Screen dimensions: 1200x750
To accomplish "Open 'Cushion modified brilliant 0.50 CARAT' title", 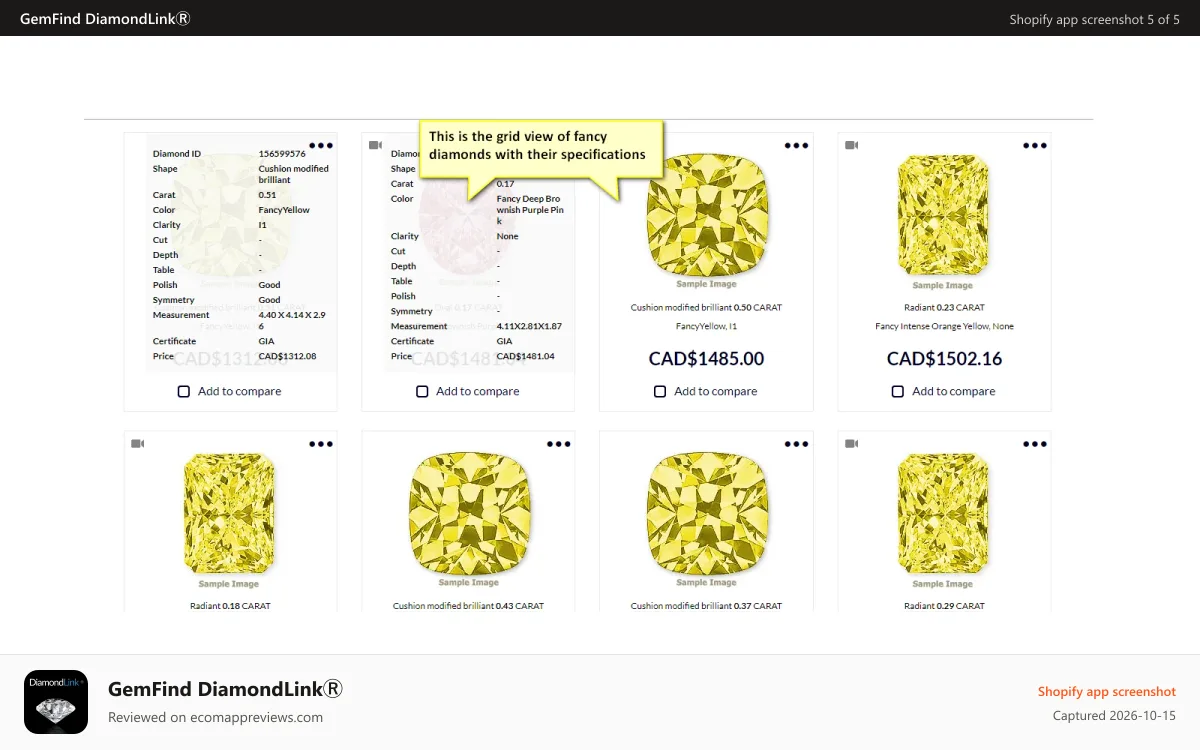I will (706, 308).
